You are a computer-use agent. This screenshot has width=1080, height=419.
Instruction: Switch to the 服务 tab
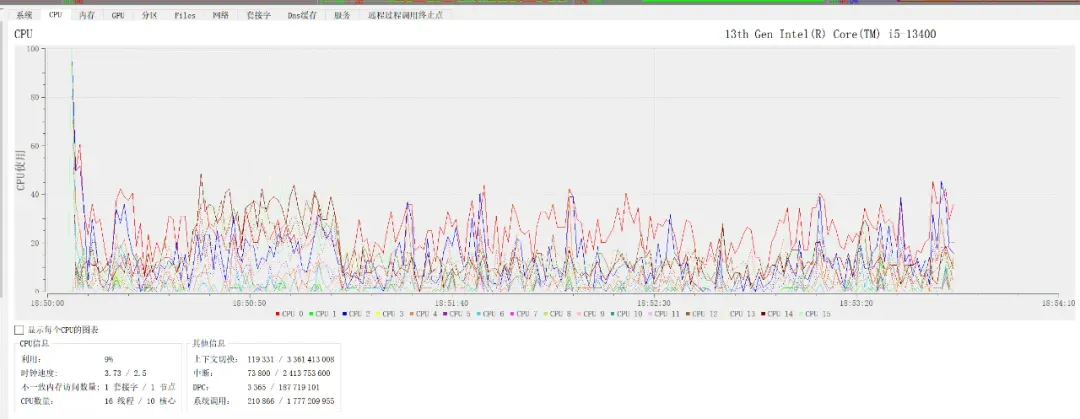coord(342,15)
